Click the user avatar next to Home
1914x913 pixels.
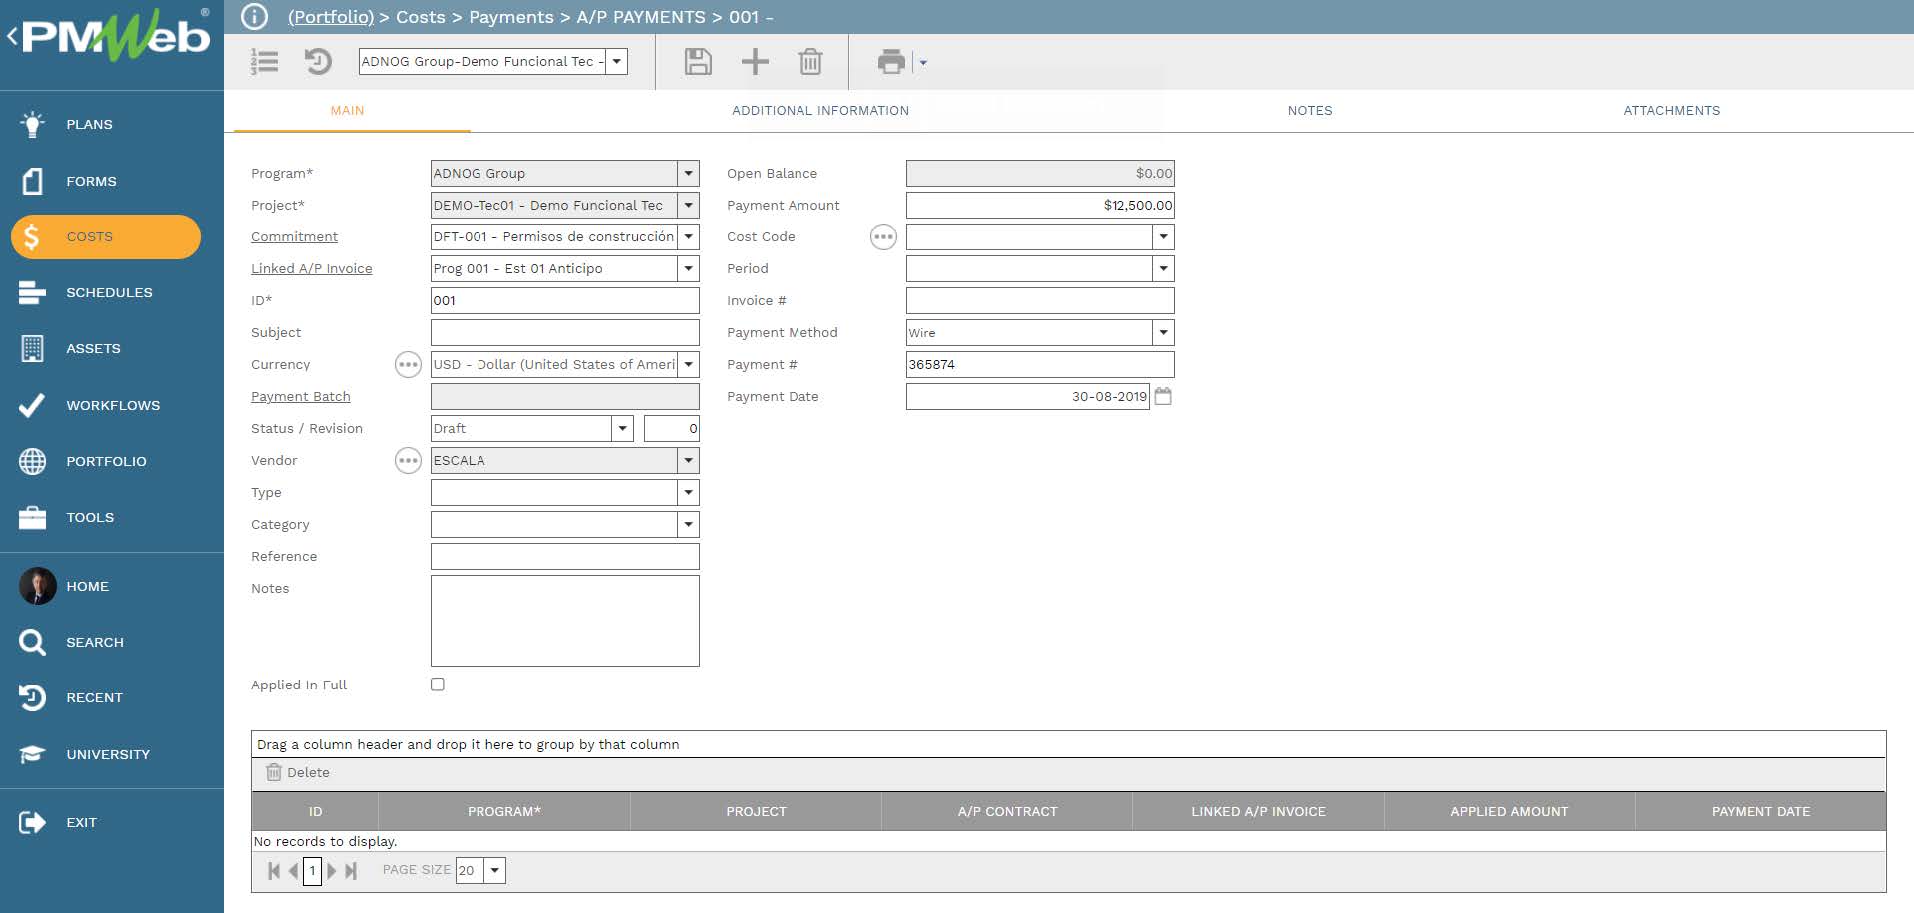click(37, 586)
